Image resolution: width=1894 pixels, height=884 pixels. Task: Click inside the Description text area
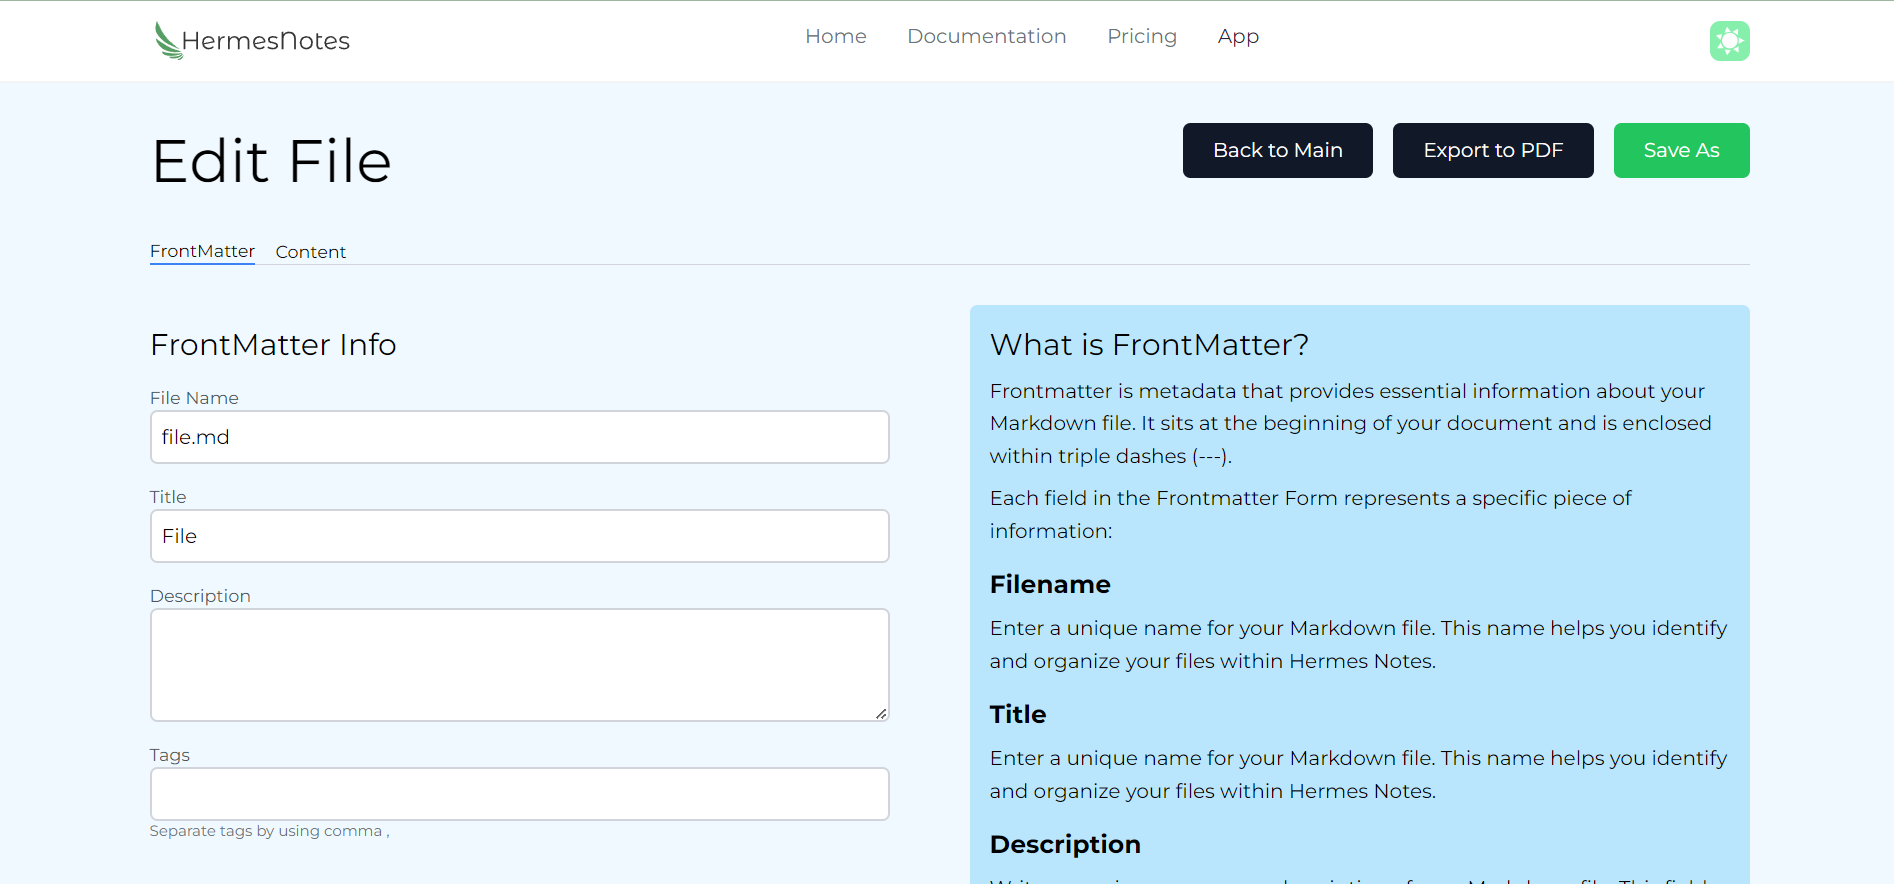pyautogui.click(x=520, y=665)
